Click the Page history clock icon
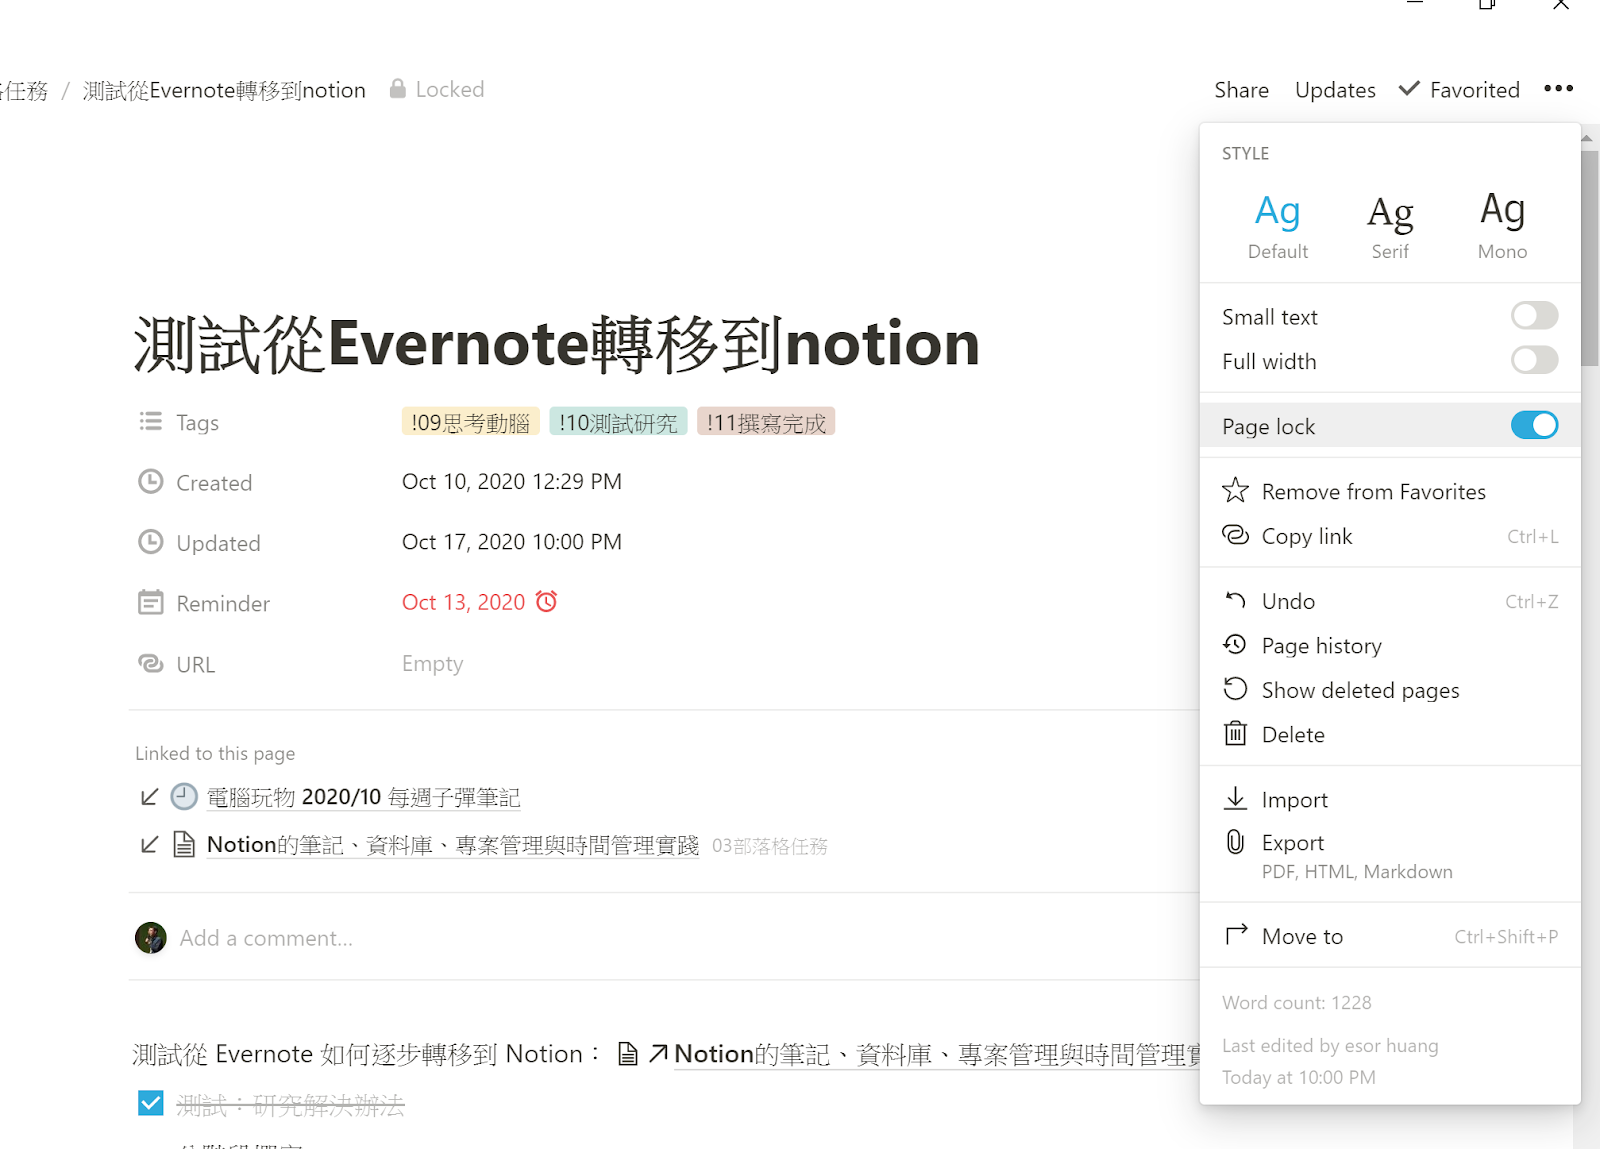The height and width of the screenshot is (1149, 1600). [1235, 645]
